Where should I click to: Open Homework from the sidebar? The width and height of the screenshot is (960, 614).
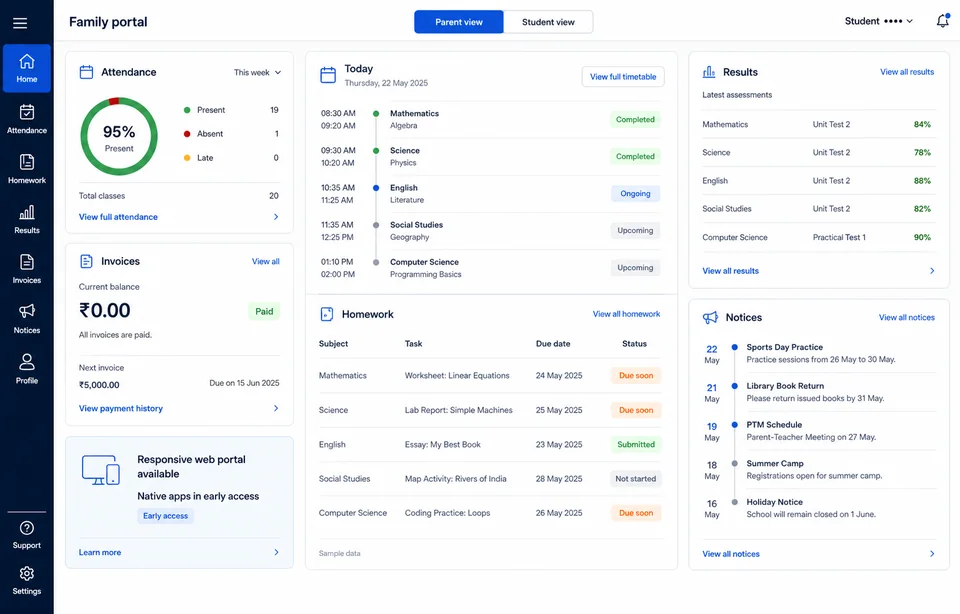(x=27, y=170)
